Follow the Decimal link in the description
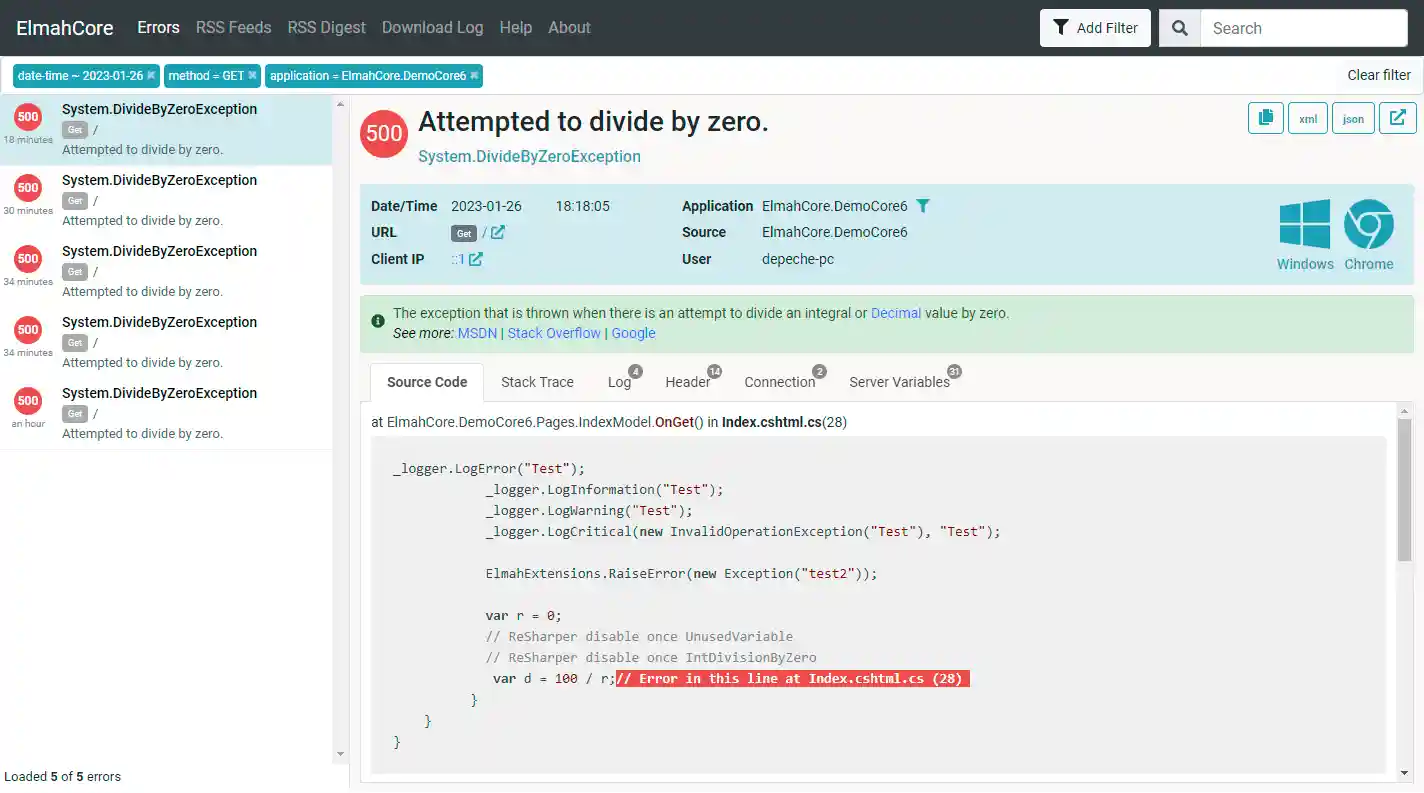The height and width of the screenshot is (793, 1424). point(896,313)
